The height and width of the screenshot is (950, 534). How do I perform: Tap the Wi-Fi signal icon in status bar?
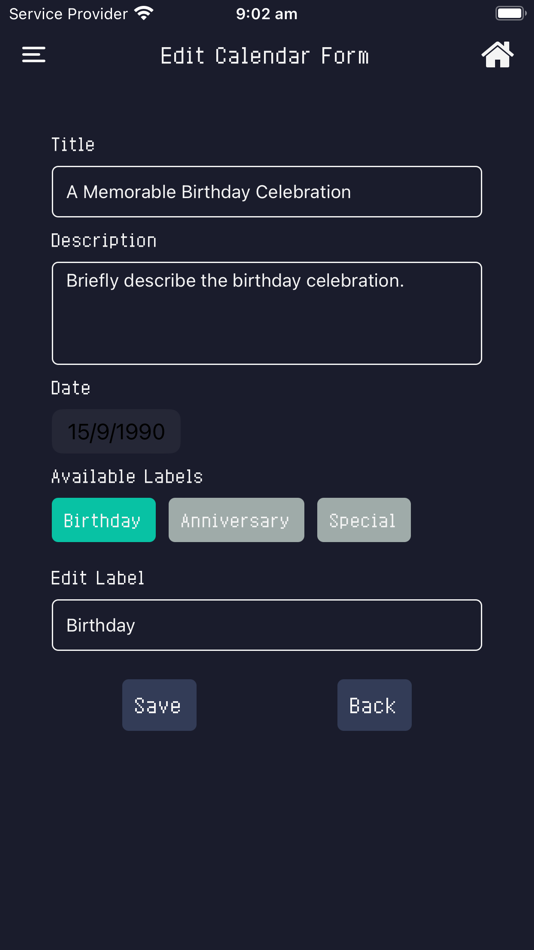[144, 13]
